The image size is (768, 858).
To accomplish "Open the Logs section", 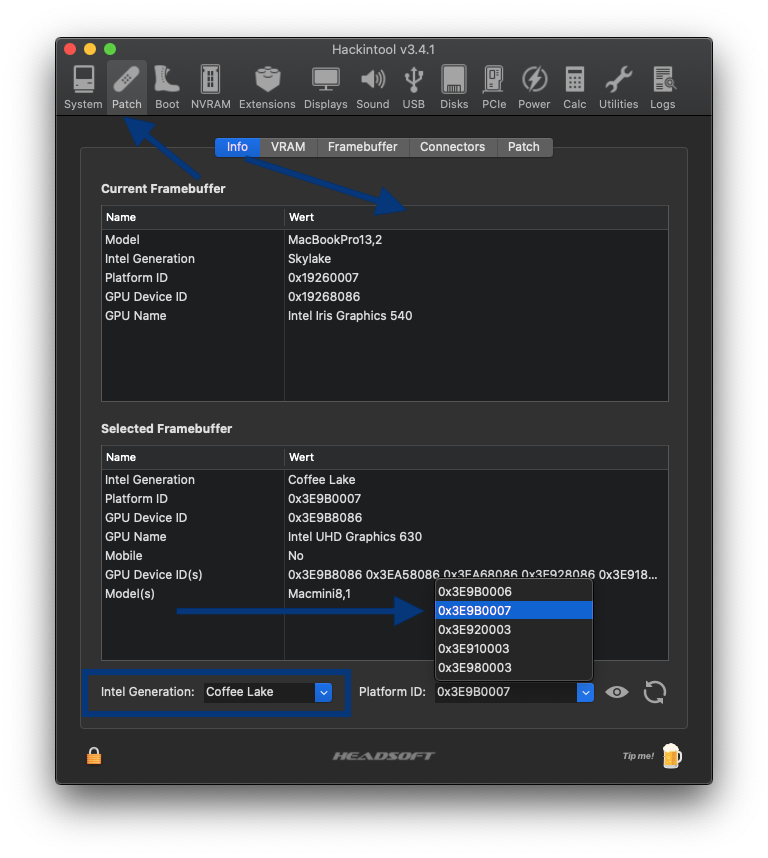I will 663,88.
